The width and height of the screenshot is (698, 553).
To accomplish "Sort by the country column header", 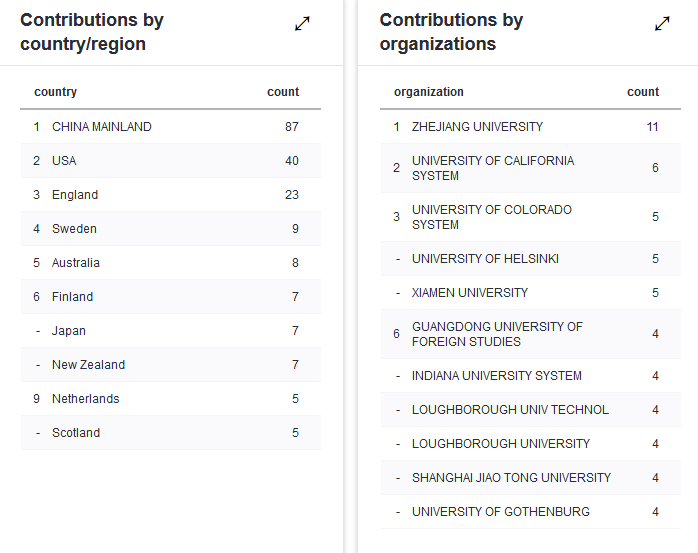I will click(x=55, y=92).
